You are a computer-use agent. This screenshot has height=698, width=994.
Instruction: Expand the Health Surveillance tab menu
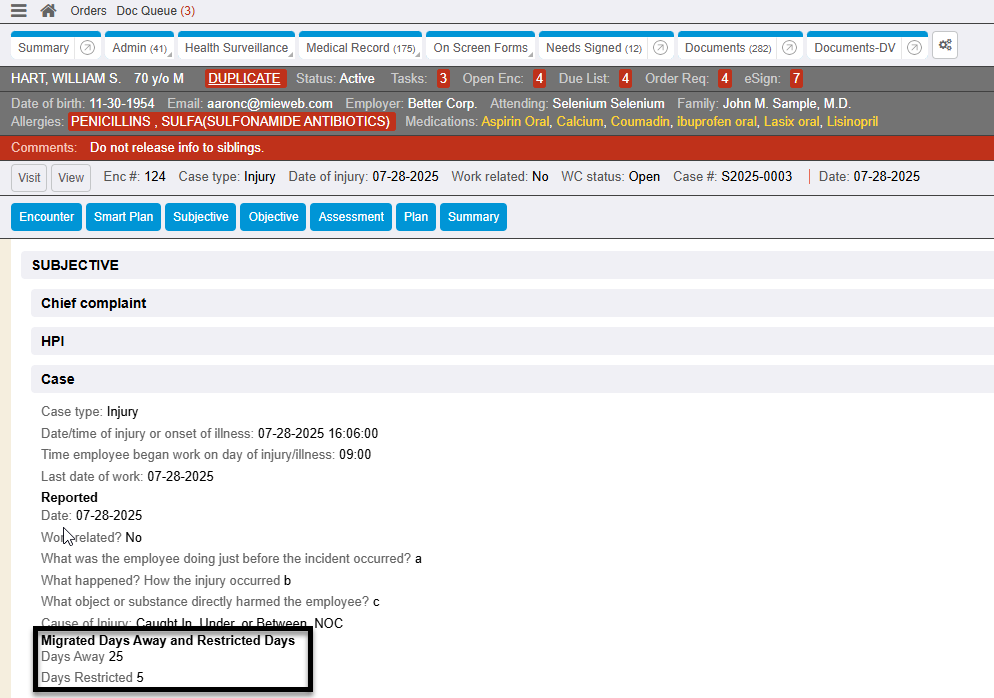[291, 55]
